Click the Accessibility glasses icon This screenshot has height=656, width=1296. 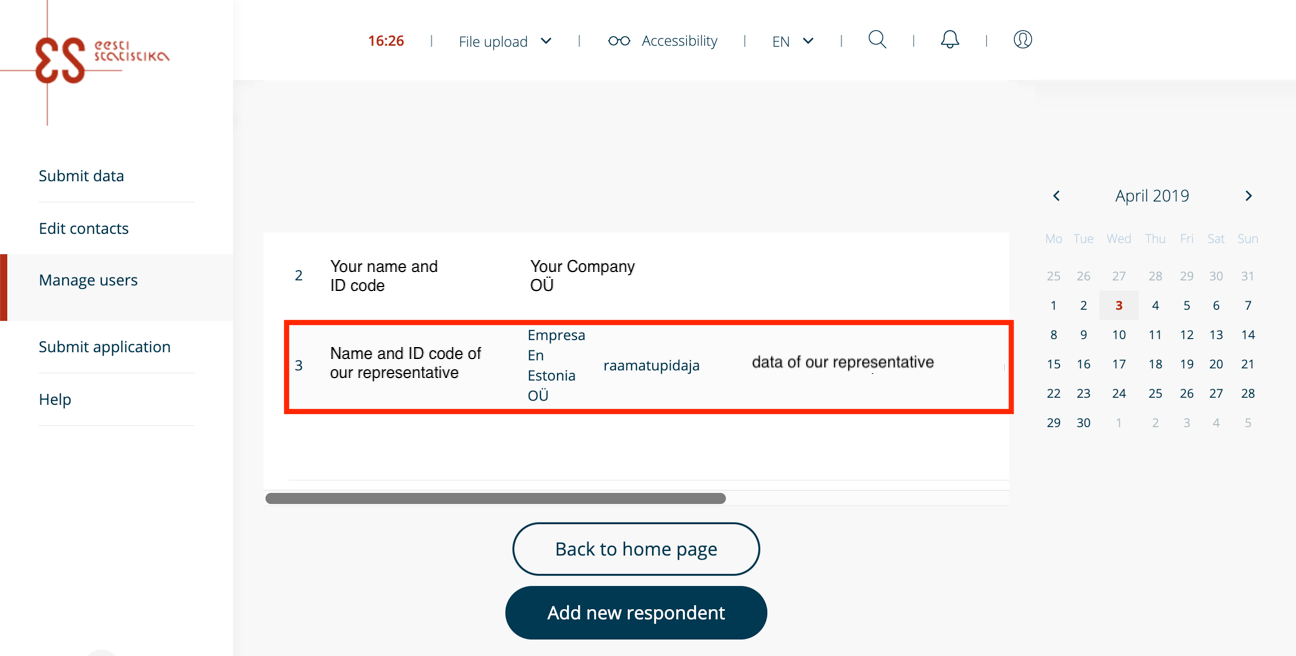(x=619, y=41)
